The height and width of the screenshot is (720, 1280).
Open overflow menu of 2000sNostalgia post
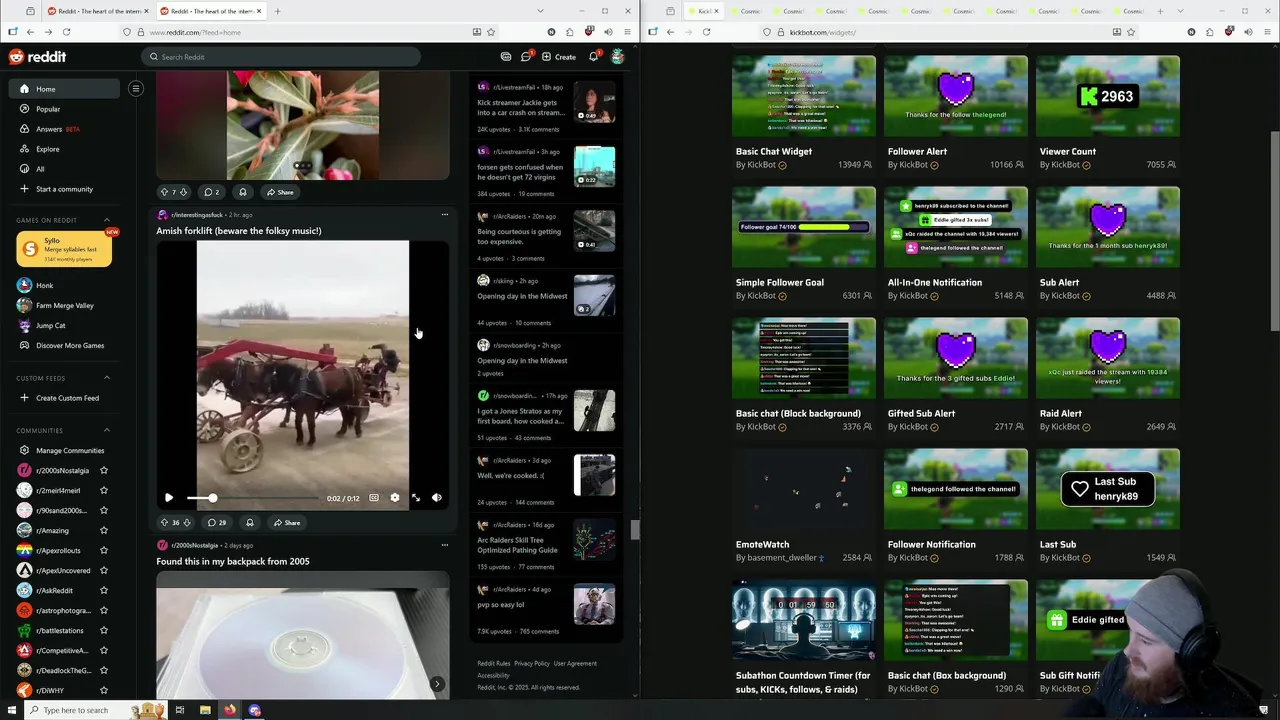(445, 545)
